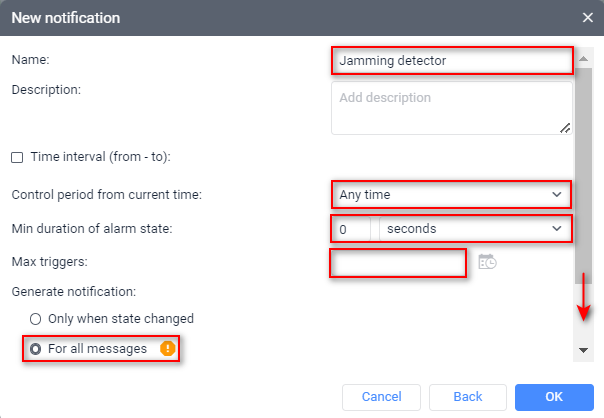Click the dialog's vertical scrollbar thumb
Viewport: 604px width, 418px height.
click(582, 160)
